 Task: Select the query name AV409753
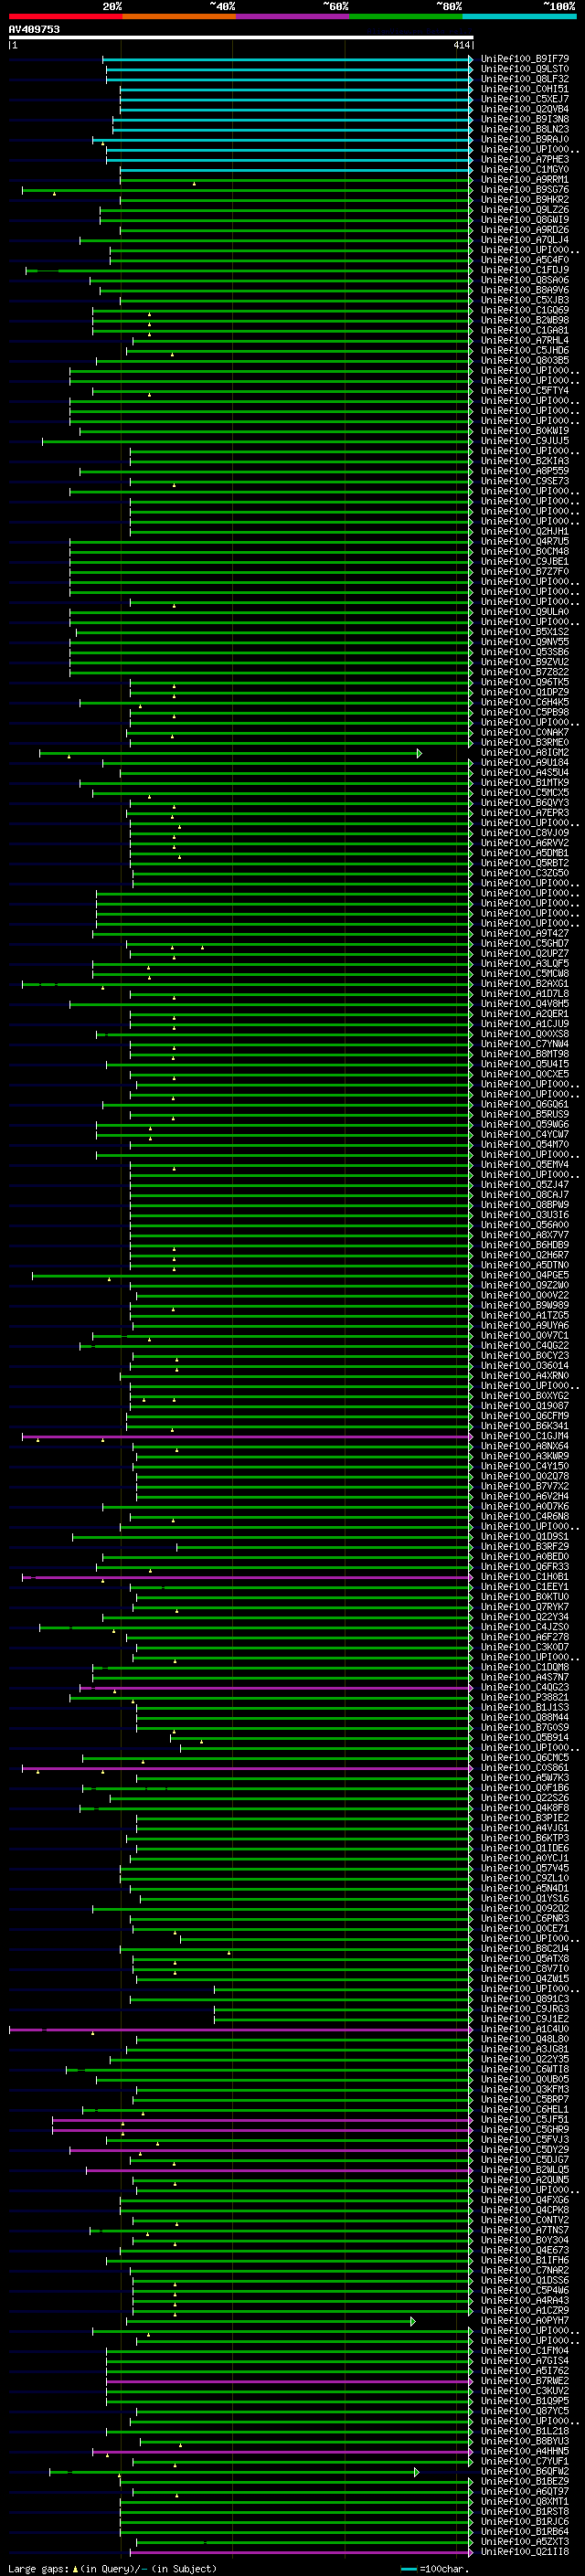pos(34,29)
